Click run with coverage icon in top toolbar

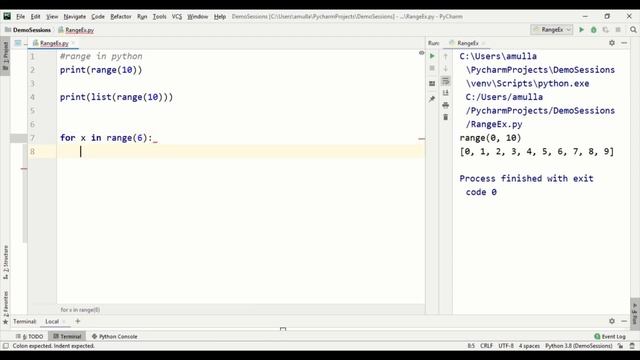[x=606, y=30]
